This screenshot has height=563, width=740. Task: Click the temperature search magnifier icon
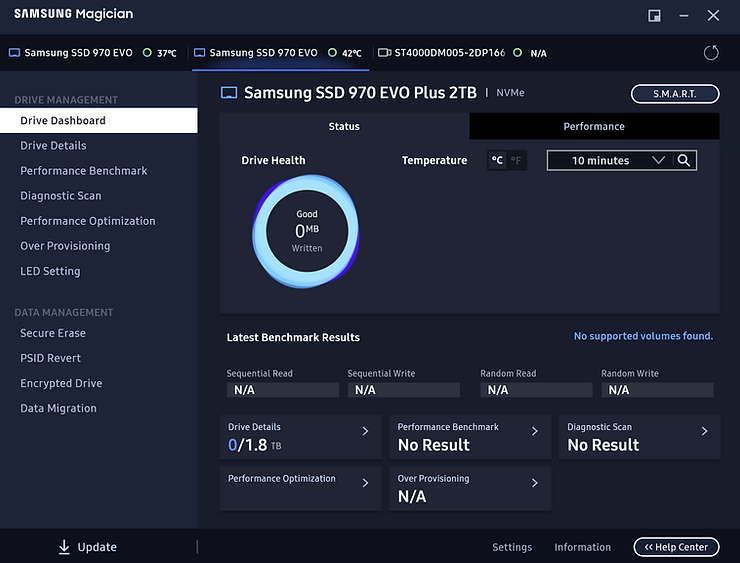[684, 160]
